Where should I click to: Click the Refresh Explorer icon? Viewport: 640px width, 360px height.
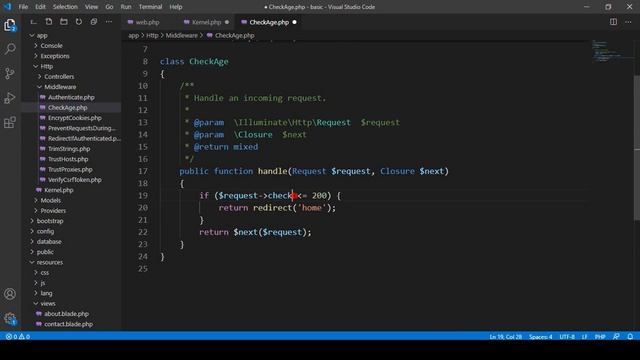click(79, 22)
